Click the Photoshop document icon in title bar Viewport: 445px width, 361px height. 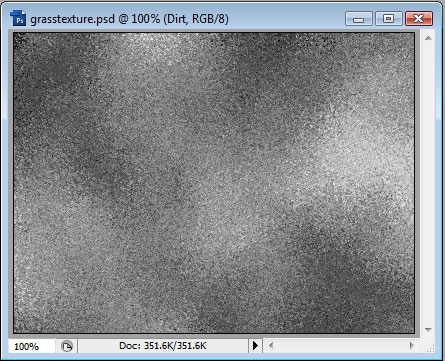18,18
